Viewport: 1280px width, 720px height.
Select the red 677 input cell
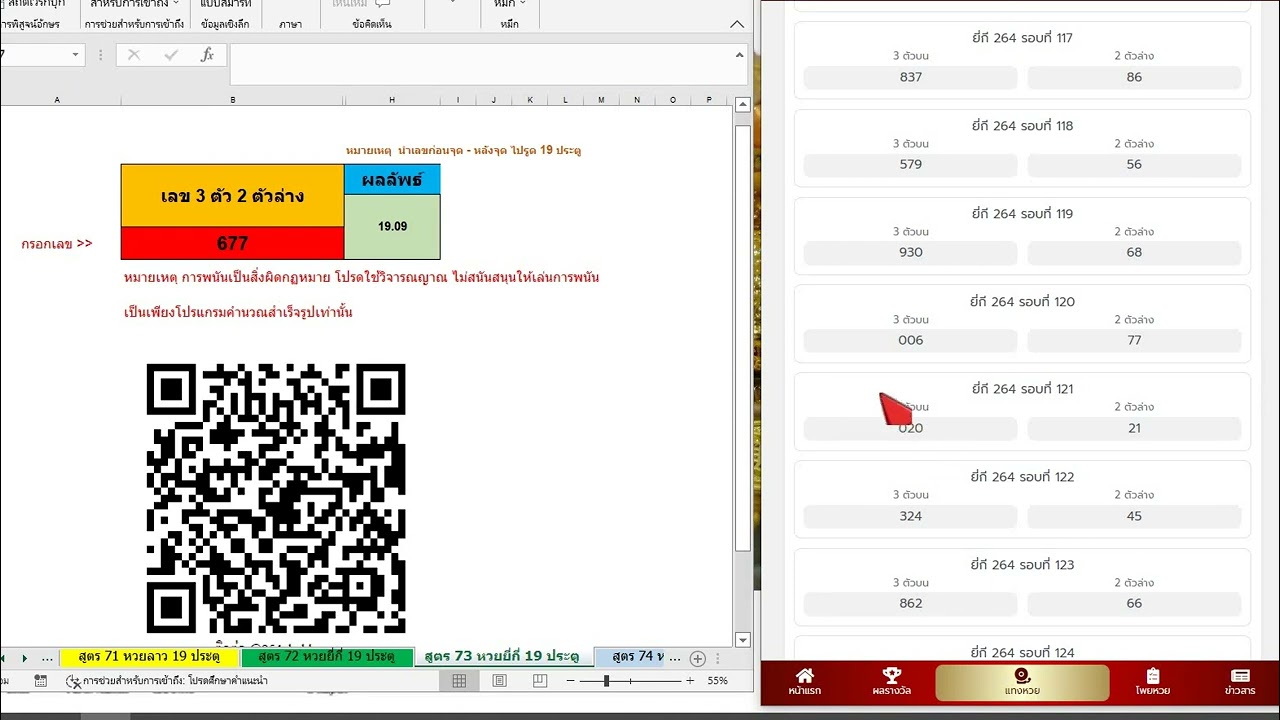pyautogui.click(x=232, y=243)
